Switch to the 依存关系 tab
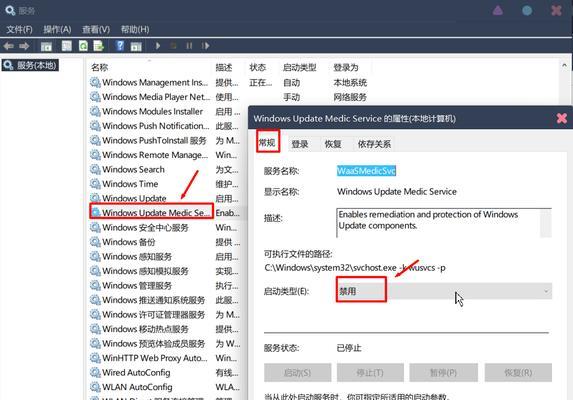Screen dimensions: 573x400 pos(374,144)
